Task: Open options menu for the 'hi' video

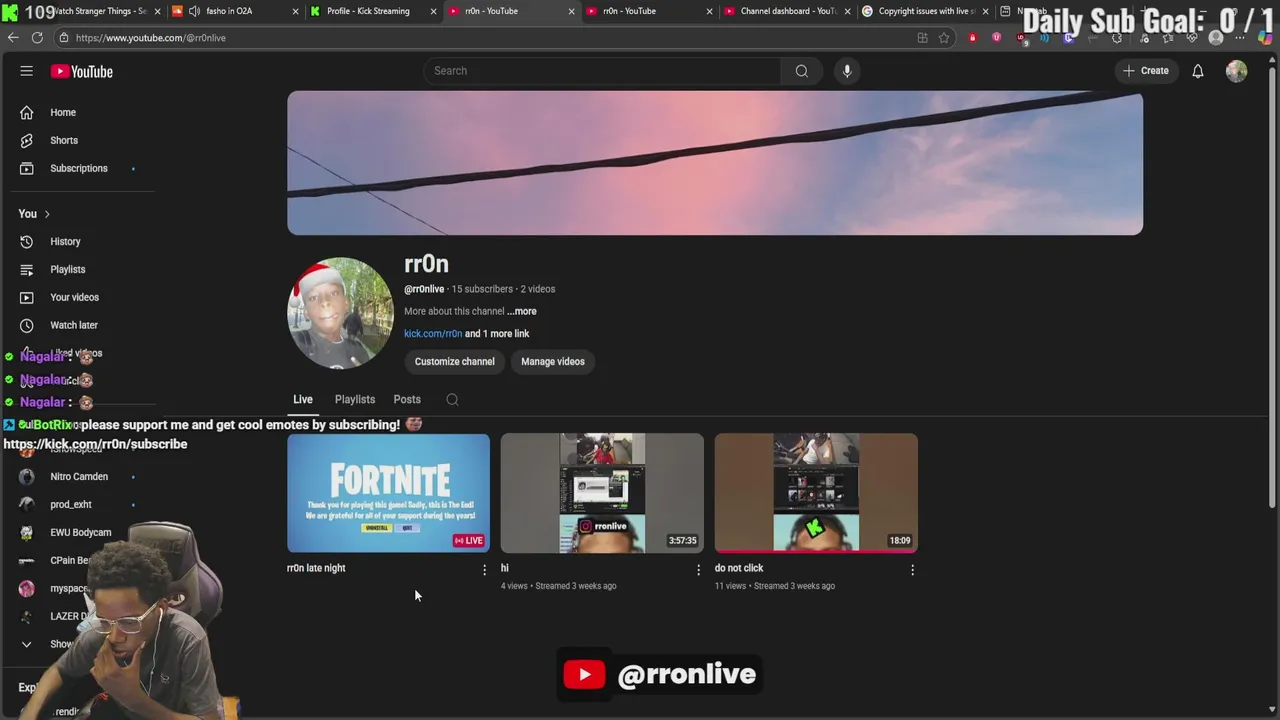Action: click(x=698, y=570)
